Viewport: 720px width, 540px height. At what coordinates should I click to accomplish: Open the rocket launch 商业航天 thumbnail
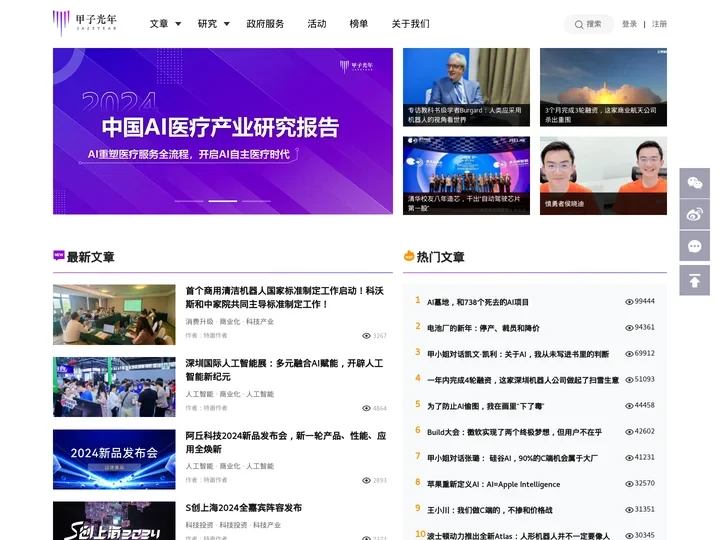coord(603,87)
